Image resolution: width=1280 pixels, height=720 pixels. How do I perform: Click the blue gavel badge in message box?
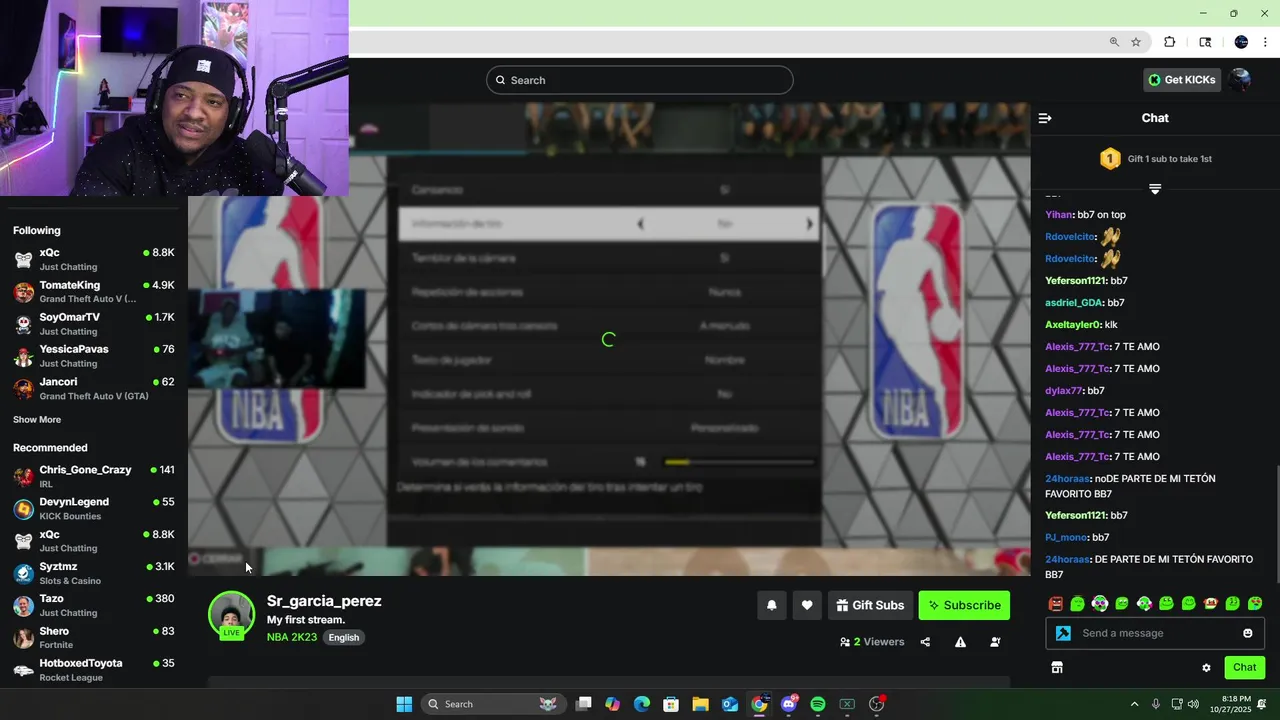(x=1063, y=633)
